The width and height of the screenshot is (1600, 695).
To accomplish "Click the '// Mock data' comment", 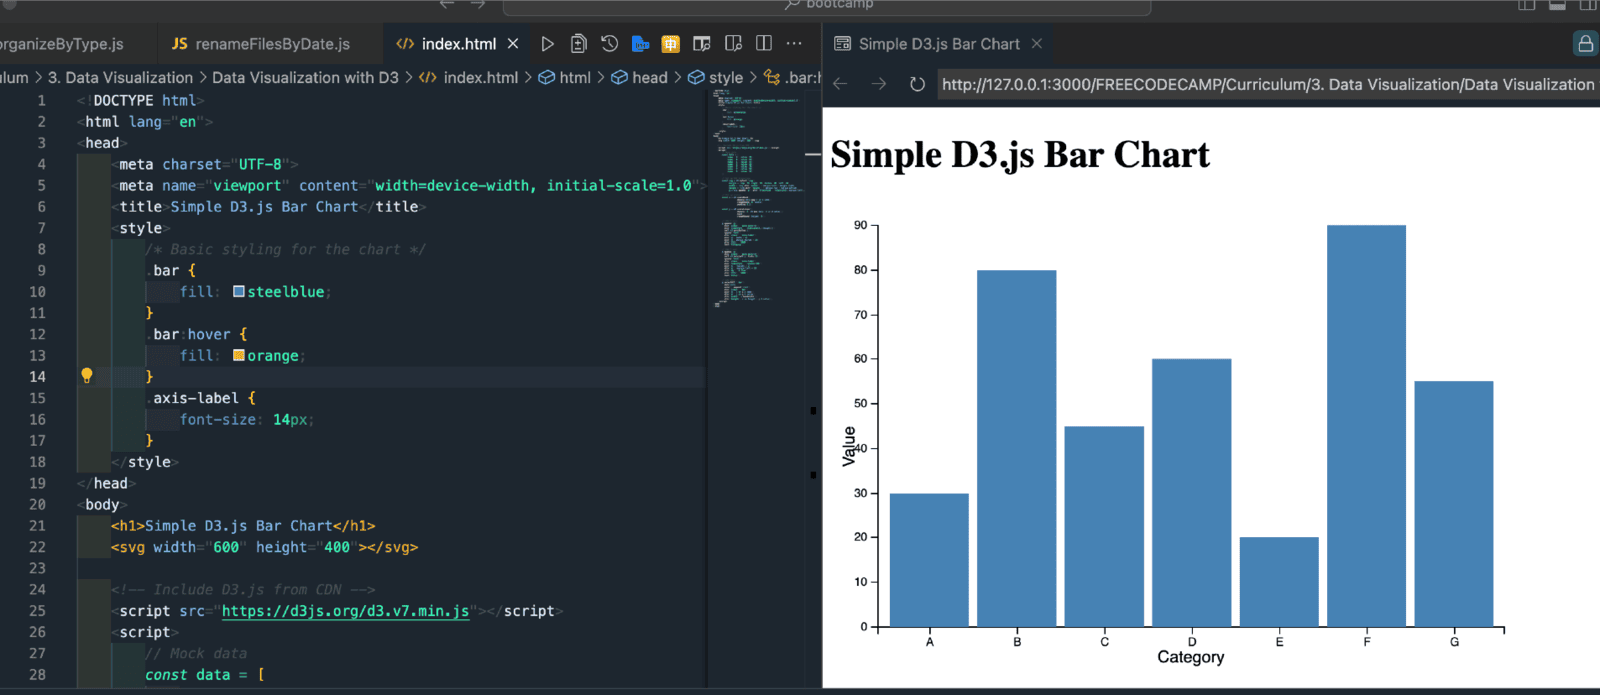I will [x=196, y=653].
